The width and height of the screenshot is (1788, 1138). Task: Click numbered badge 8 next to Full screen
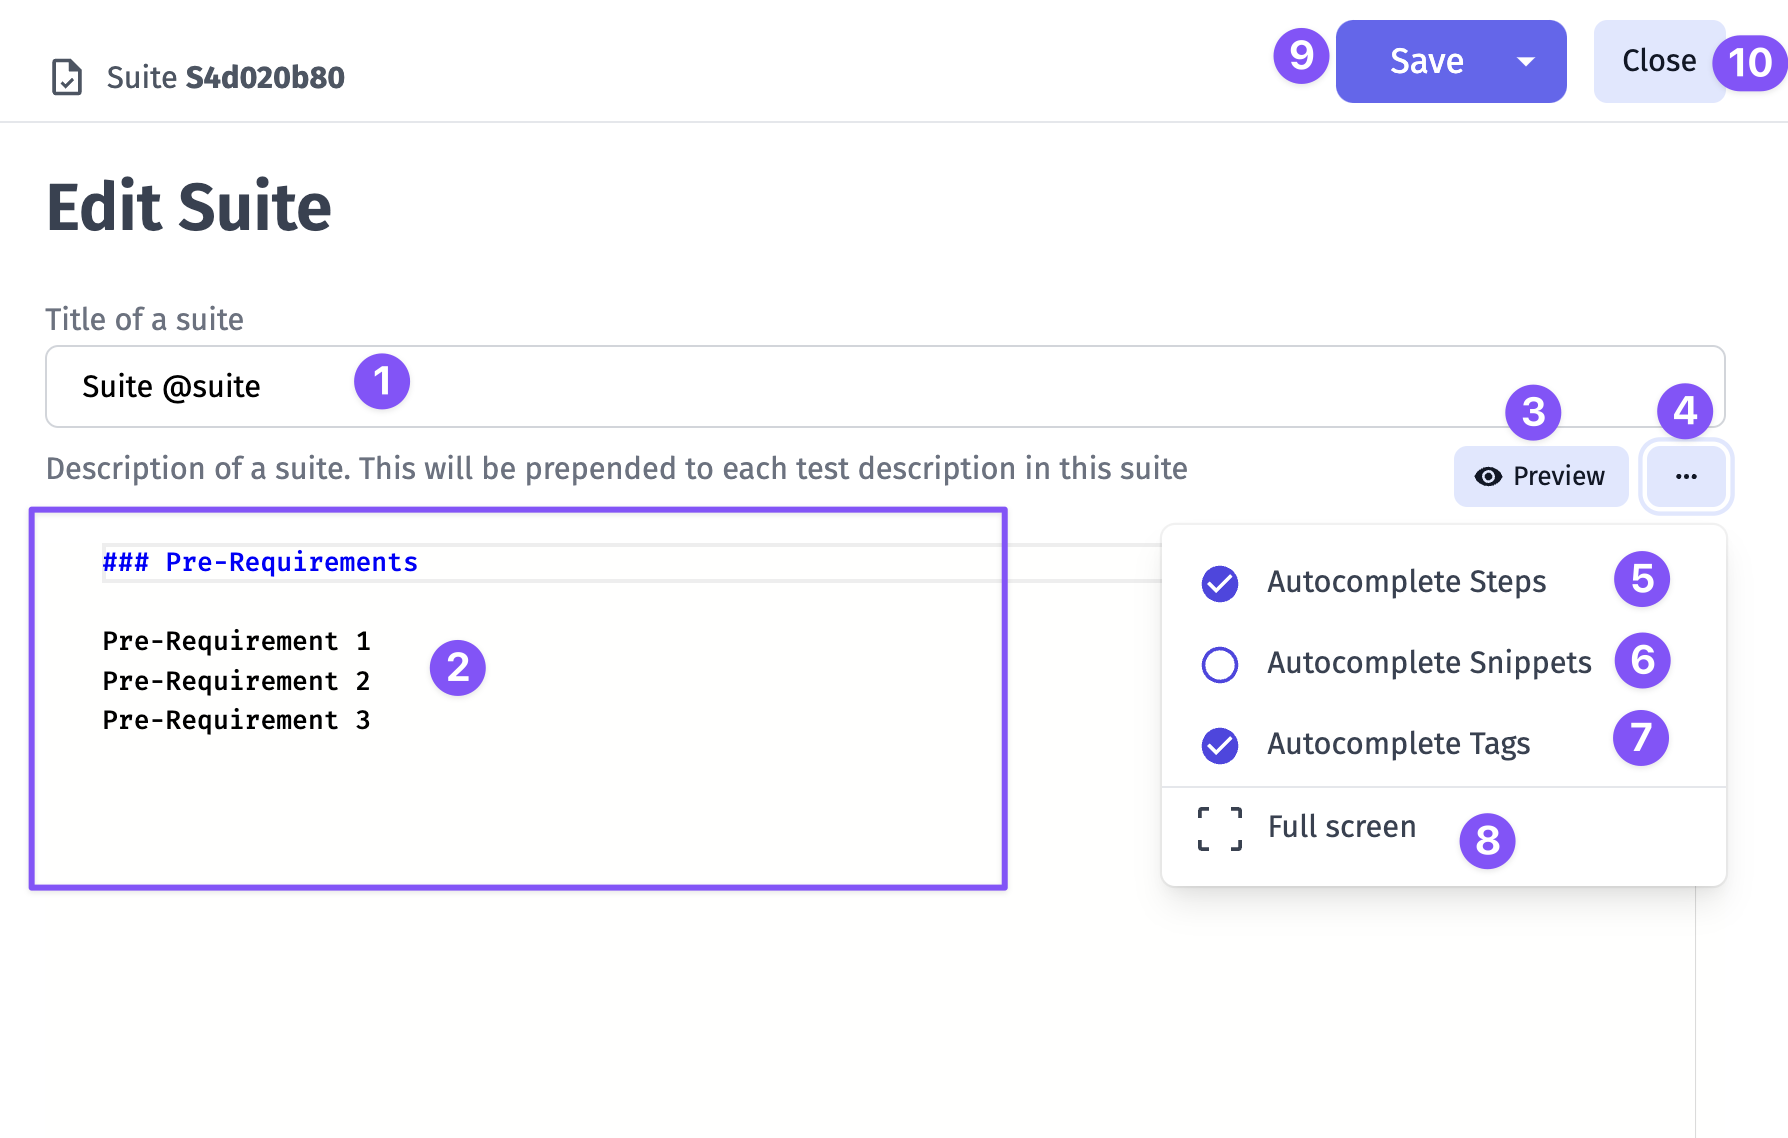click(x=1487, y=841)
